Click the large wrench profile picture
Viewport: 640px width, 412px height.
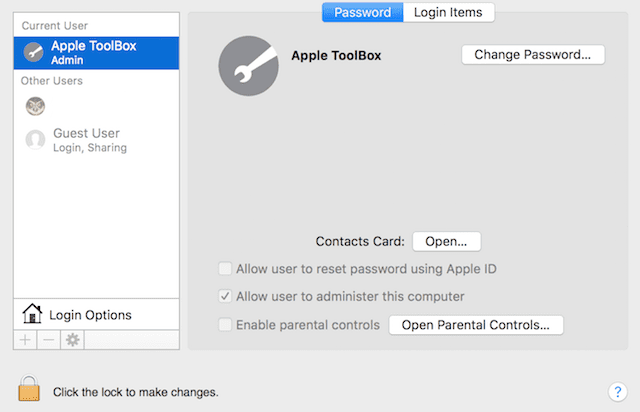[x=249, y=66]
